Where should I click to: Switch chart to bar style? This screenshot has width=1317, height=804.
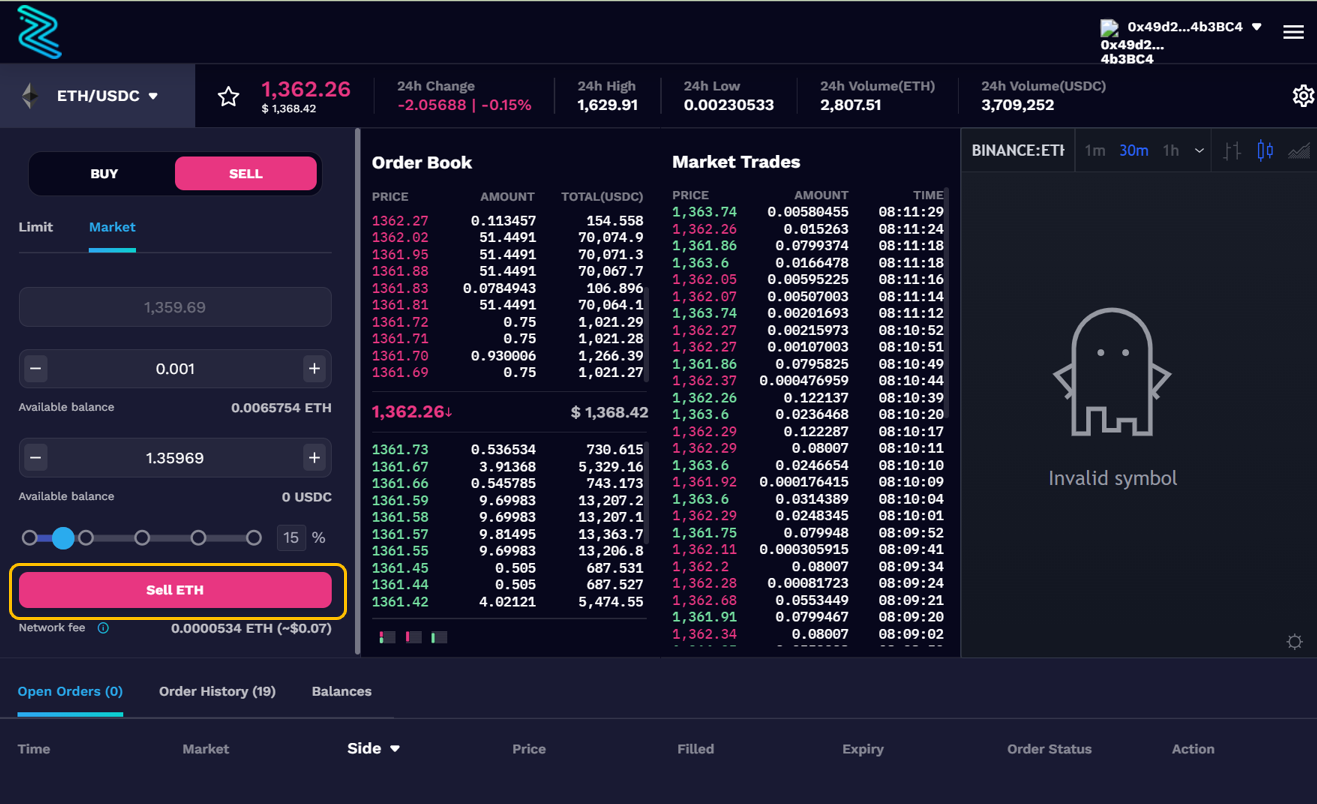1232,151
